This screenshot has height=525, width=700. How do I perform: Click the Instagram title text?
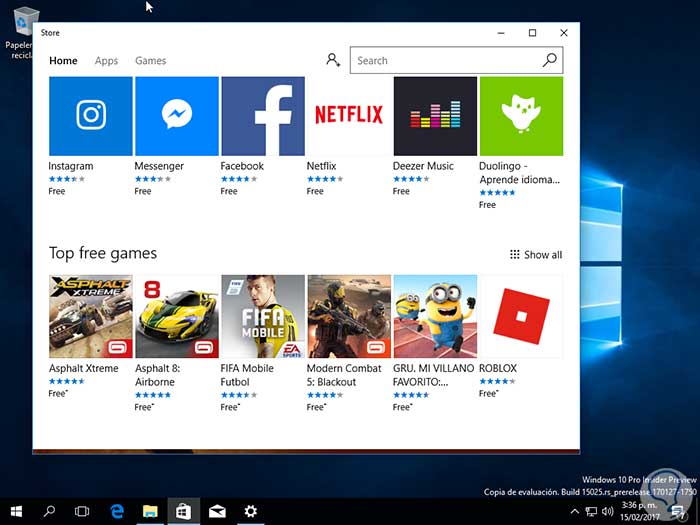tap(71, 166)
